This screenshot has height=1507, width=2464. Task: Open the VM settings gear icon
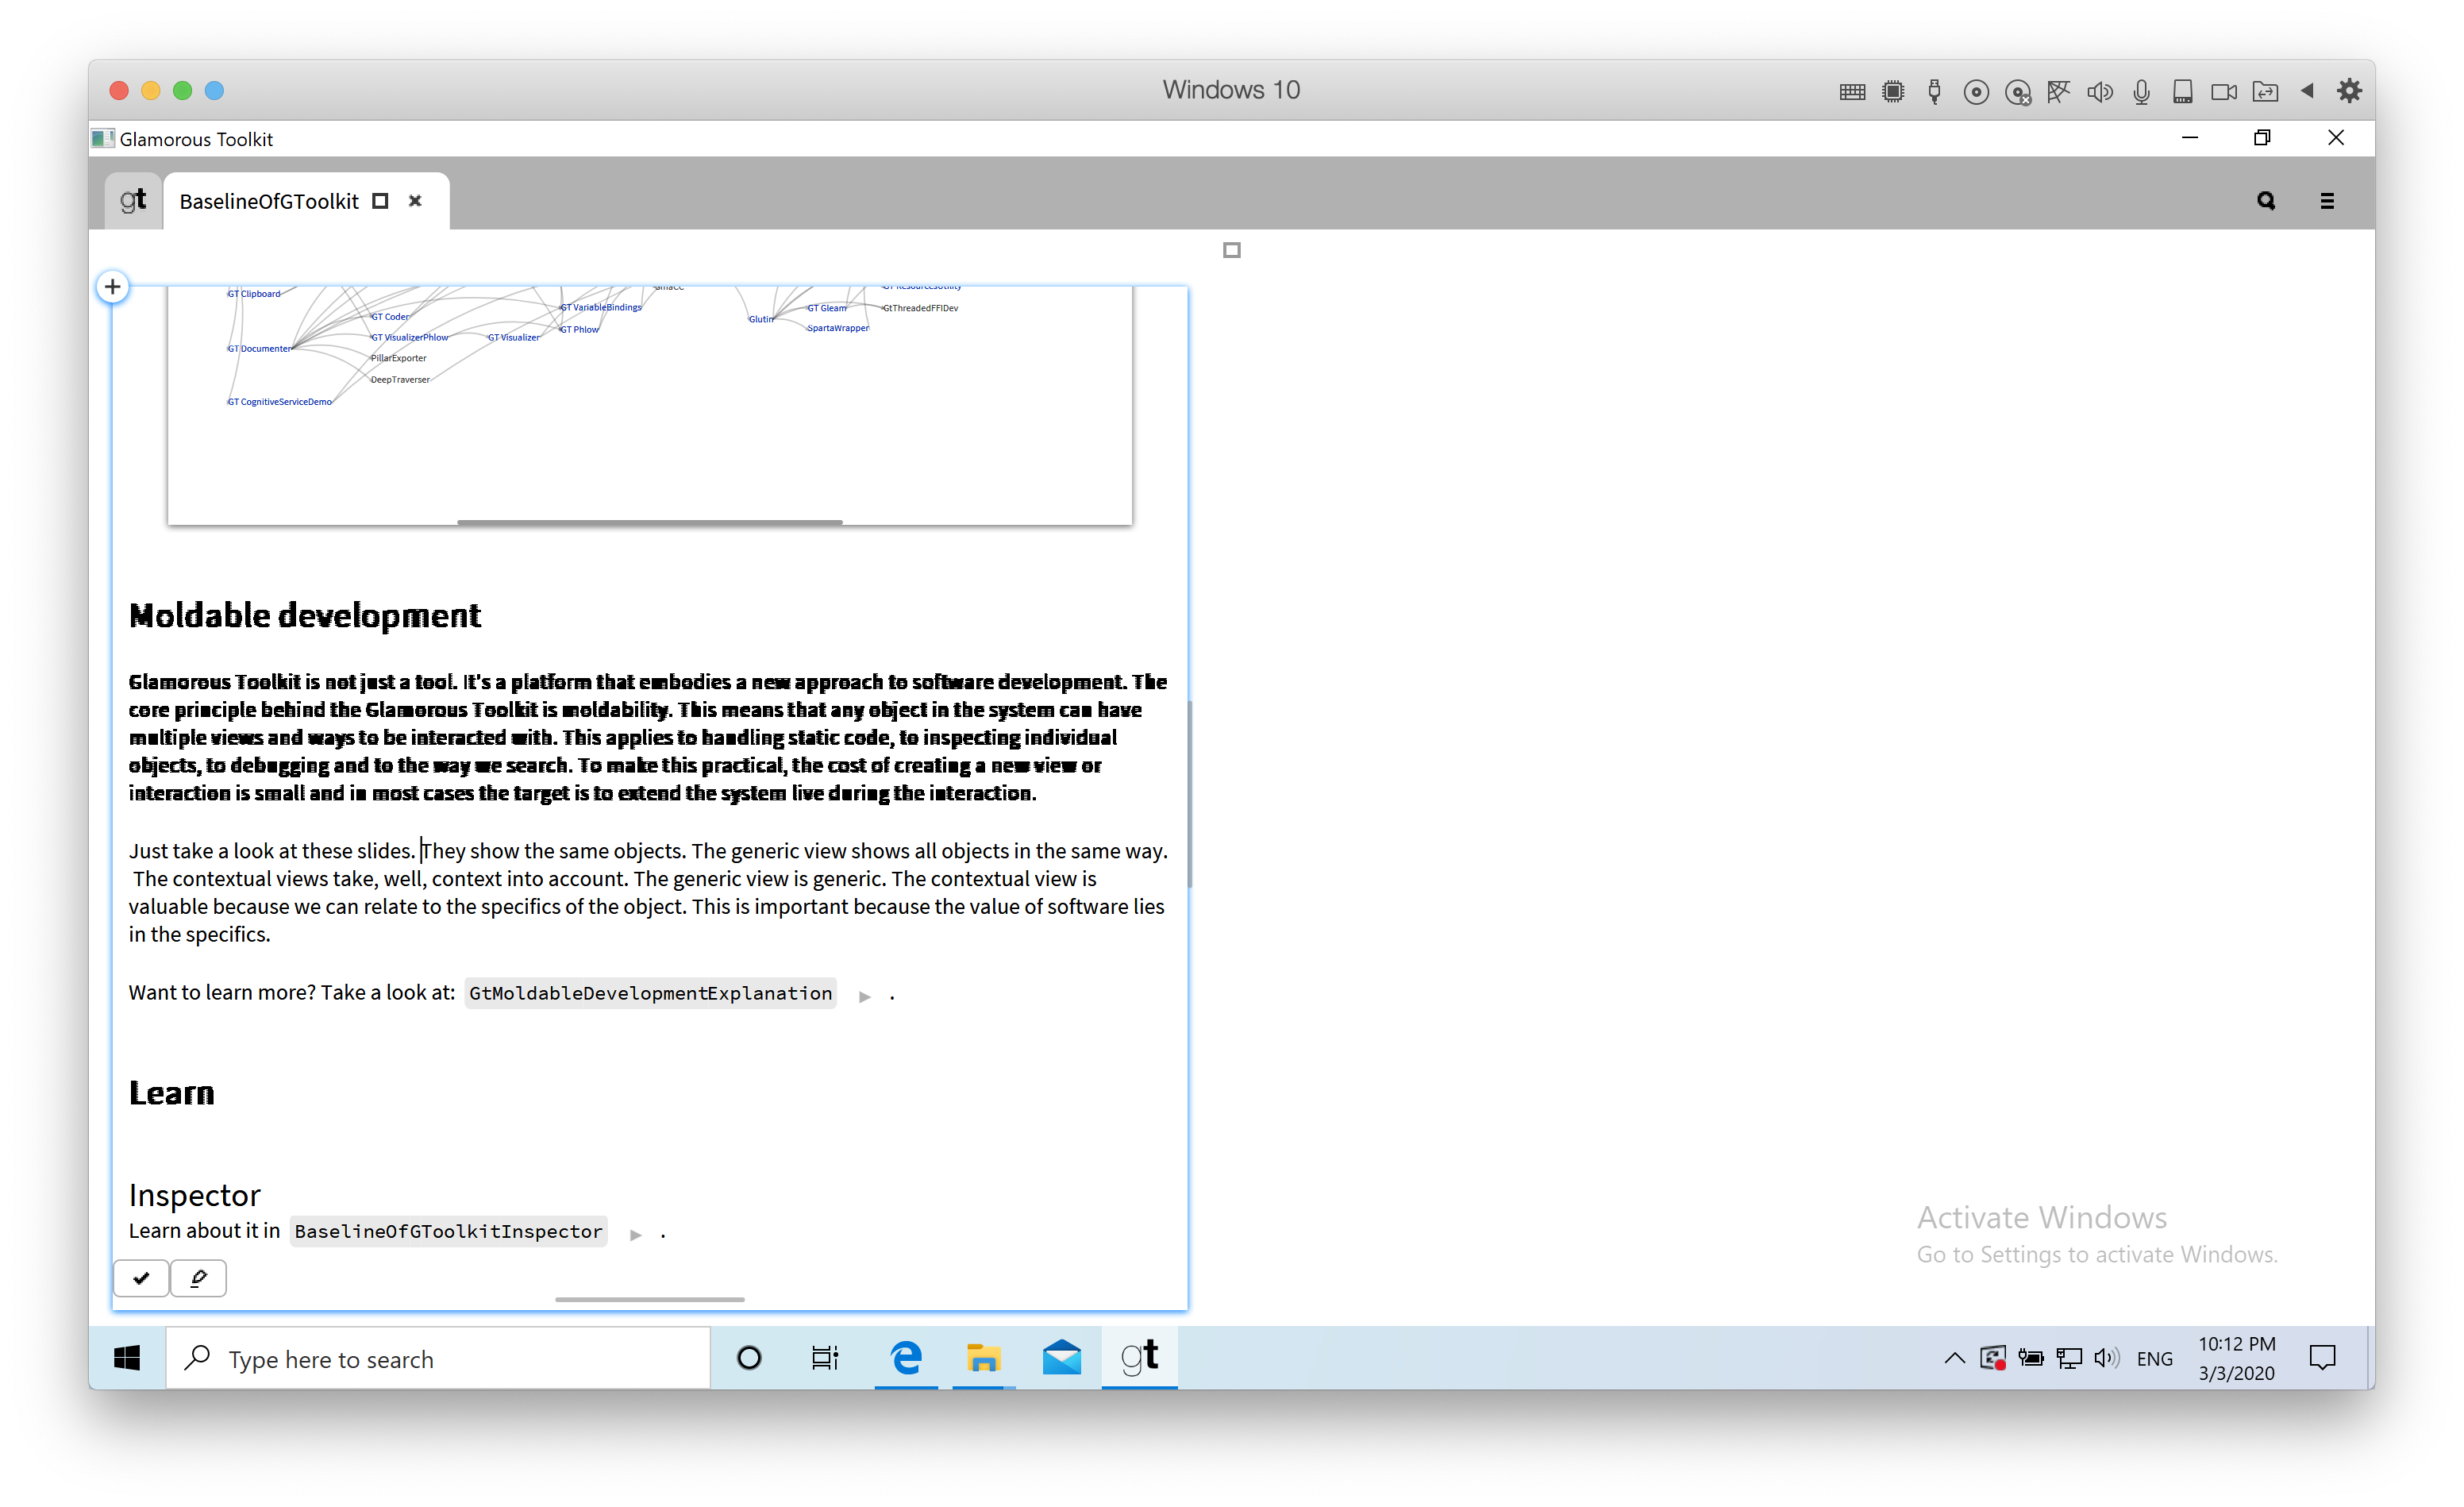2349,90
